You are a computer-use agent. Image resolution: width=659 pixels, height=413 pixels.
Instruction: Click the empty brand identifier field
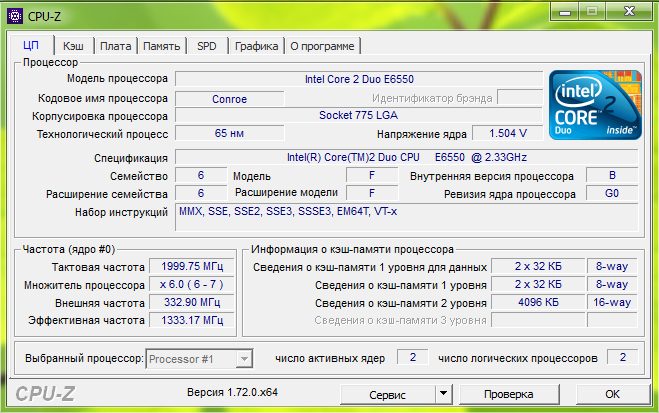(520, 97)
